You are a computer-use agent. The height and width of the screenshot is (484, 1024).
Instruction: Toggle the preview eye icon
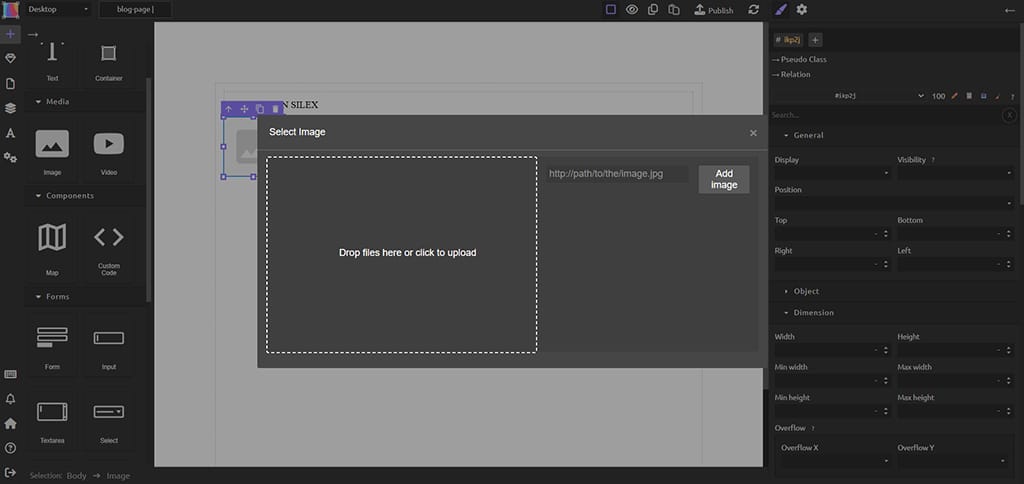point(632,10)
